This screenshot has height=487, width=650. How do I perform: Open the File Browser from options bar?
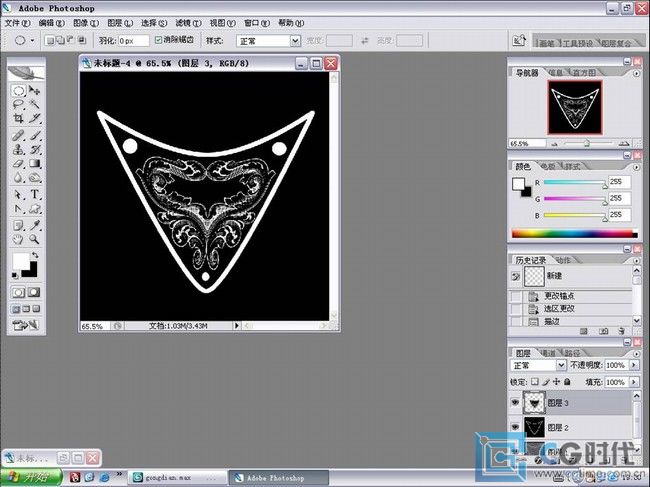coord(519,41)
